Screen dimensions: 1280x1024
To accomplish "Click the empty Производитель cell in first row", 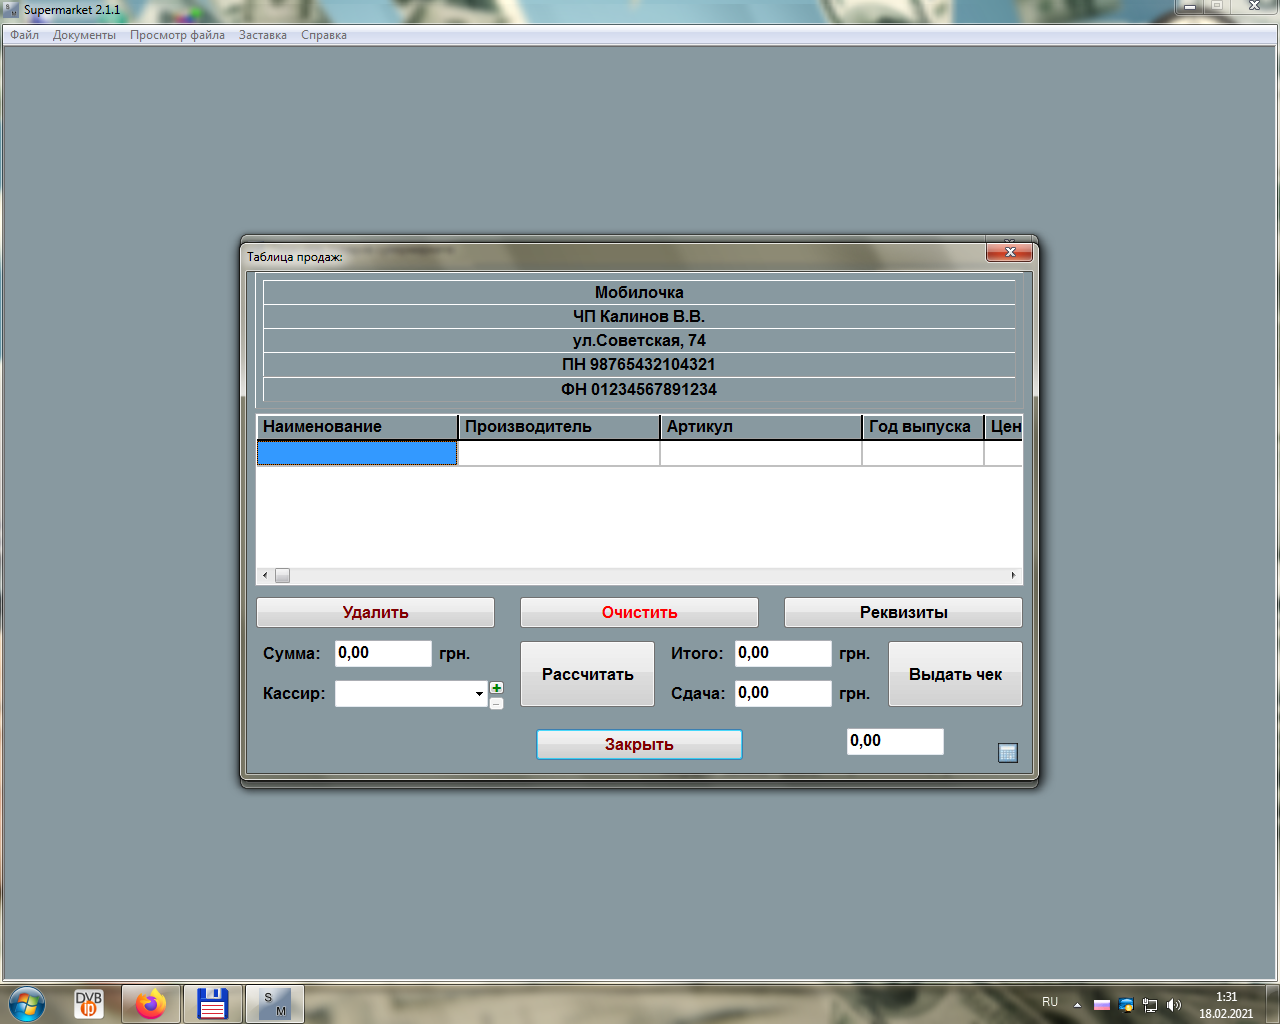I will pos(559,453).
